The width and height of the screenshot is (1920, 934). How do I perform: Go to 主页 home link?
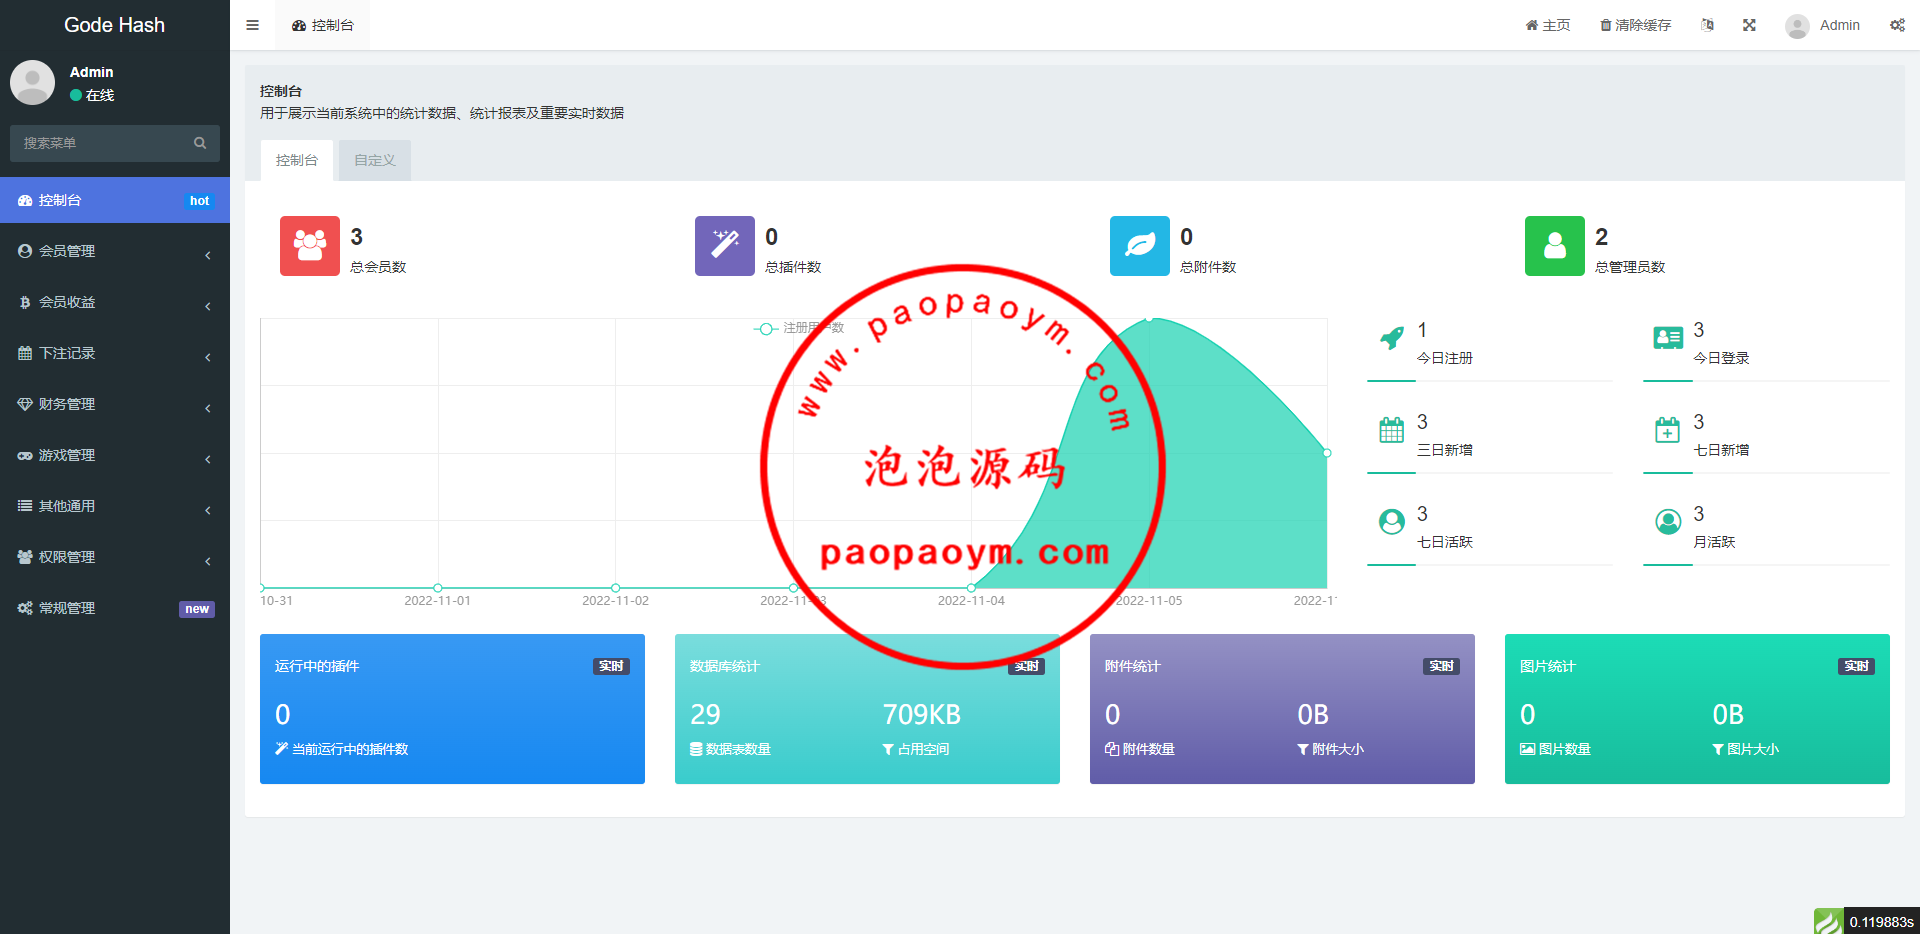pyautogui.click(x=1548, y=25)
